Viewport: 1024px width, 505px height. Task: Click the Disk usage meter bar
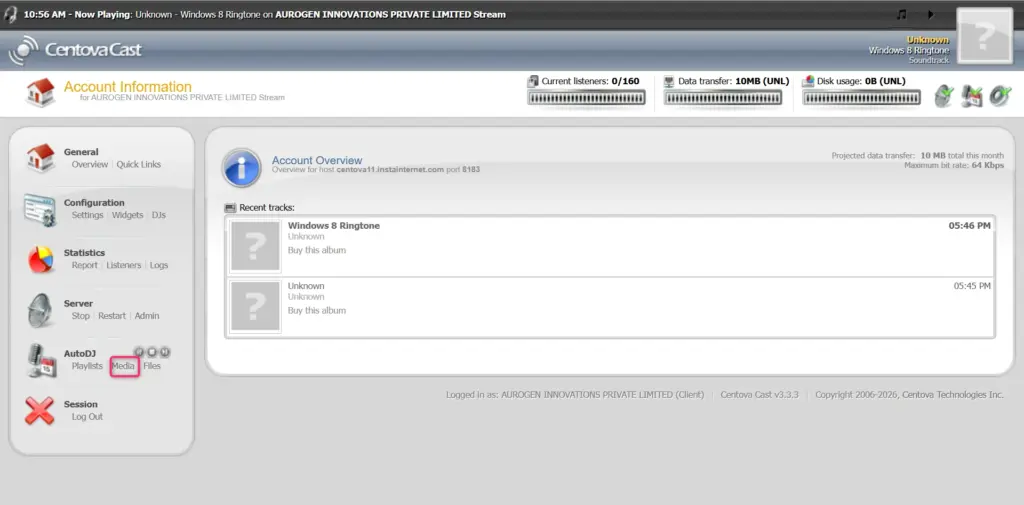click(x=861, y=98)
